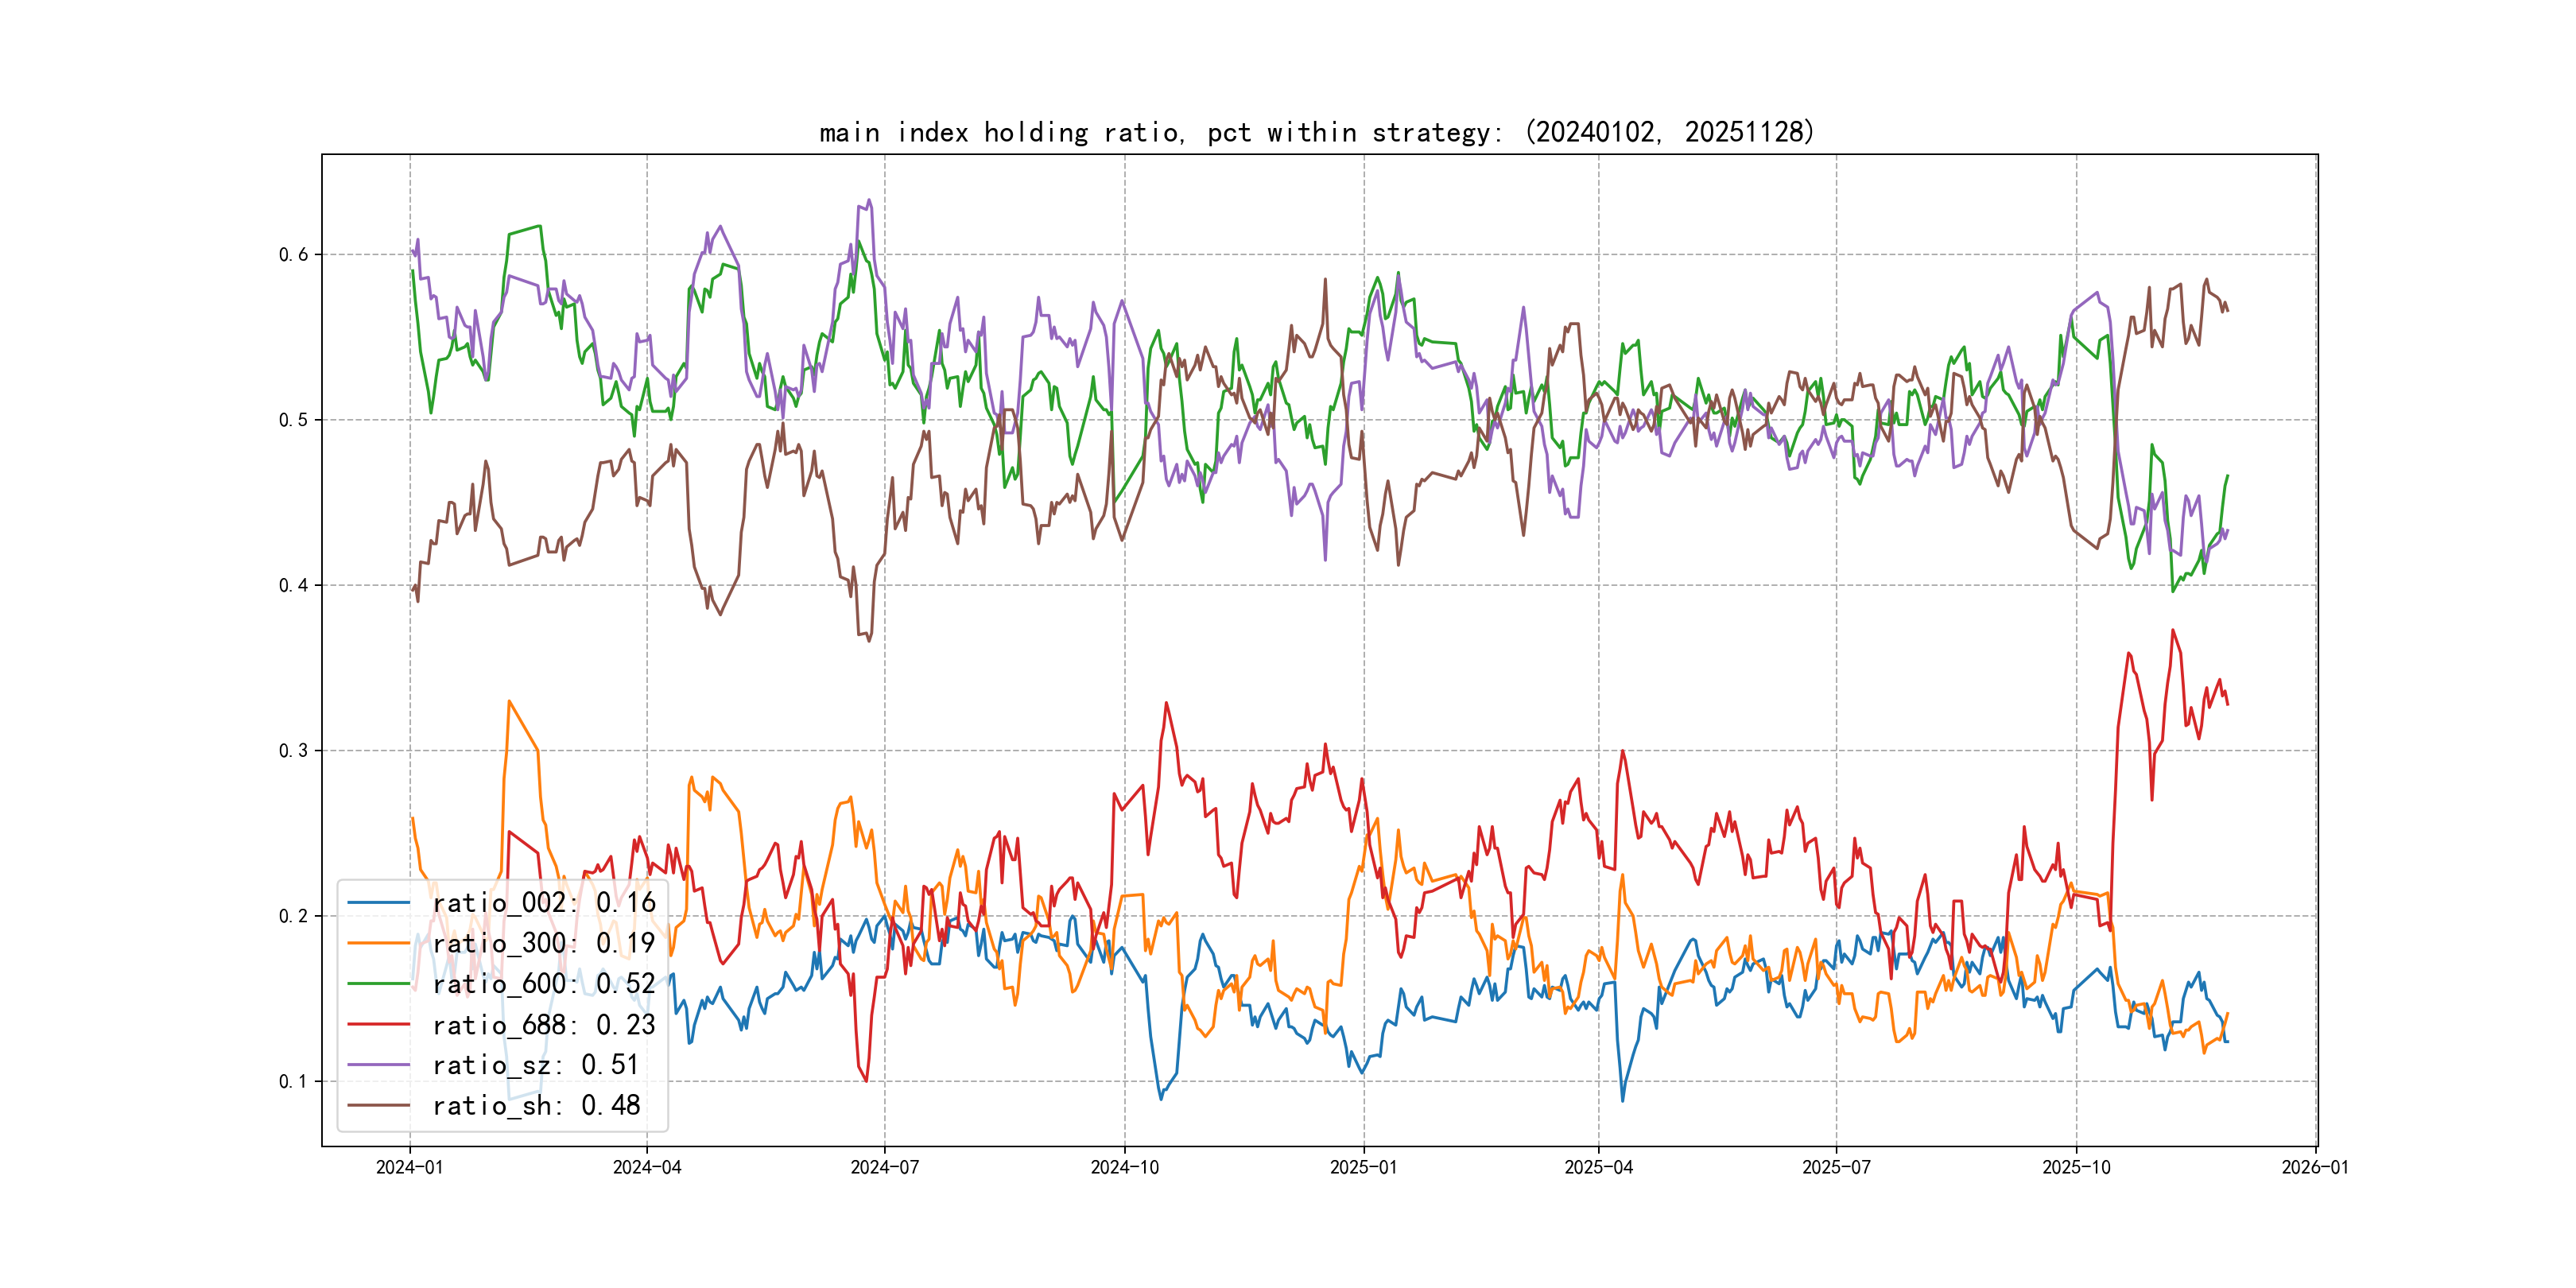The height and width of the screenshot is (1288, 2576).
Task: Click the ratio_688 legend label
Action: pos(543,1025)
